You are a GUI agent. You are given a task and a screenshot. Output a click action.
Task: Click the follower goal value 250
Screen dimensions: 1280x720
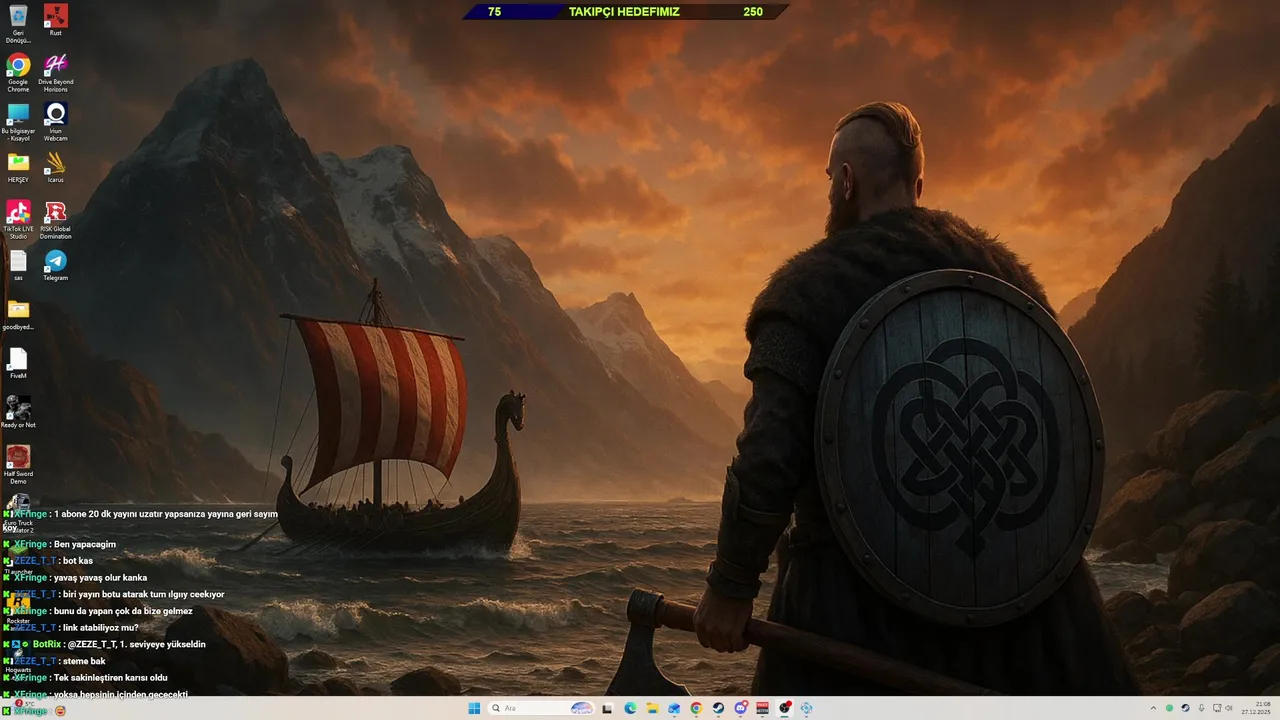coord(753,12)
